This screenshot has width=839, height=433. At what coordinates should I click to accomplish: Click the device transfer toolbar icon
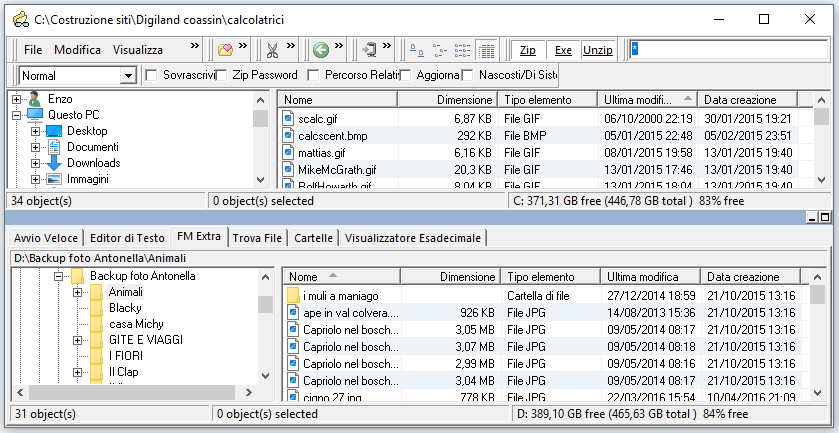[369, 50]
